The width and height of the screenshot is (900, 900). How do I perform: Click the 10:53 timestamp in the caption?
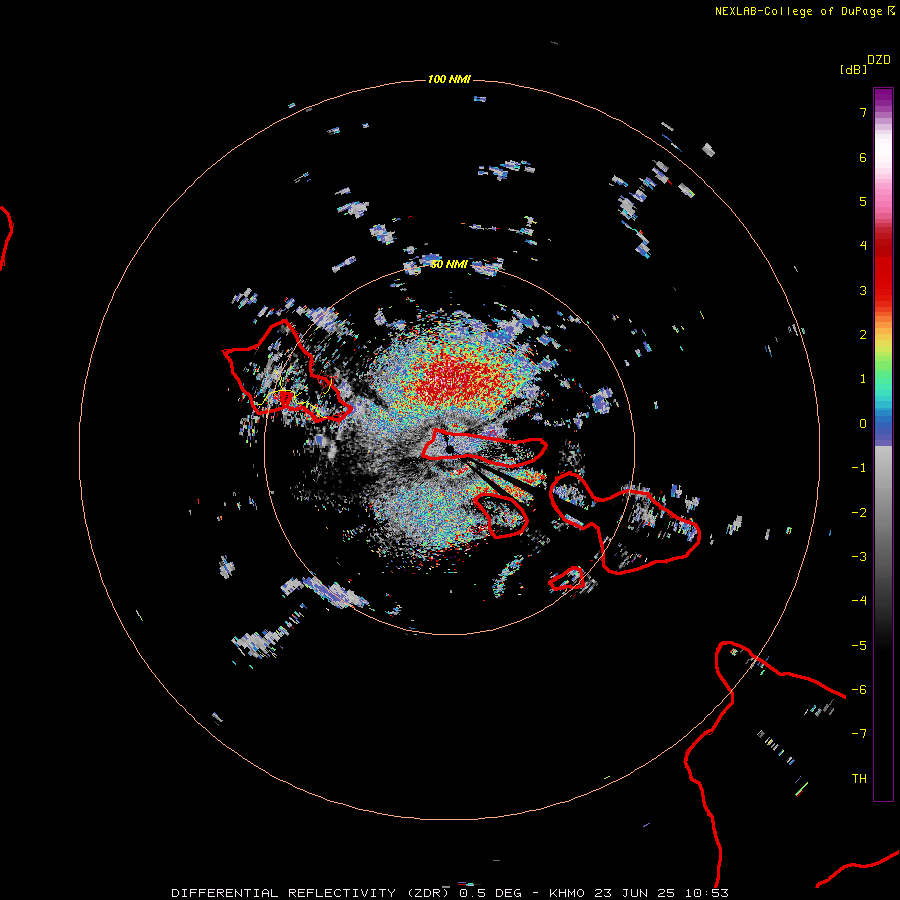(x=706, y=893)
